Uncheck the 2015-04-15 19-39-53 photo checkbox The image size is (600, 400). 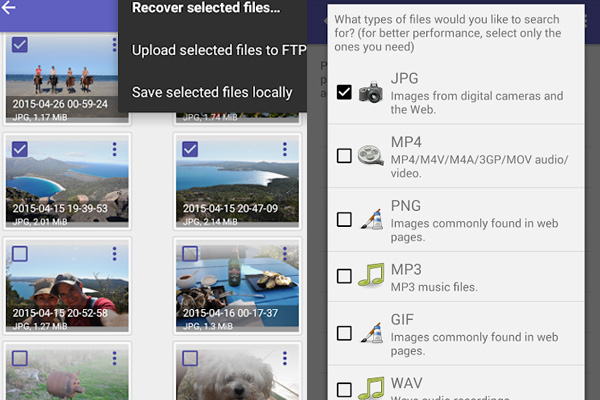point(20,149)
